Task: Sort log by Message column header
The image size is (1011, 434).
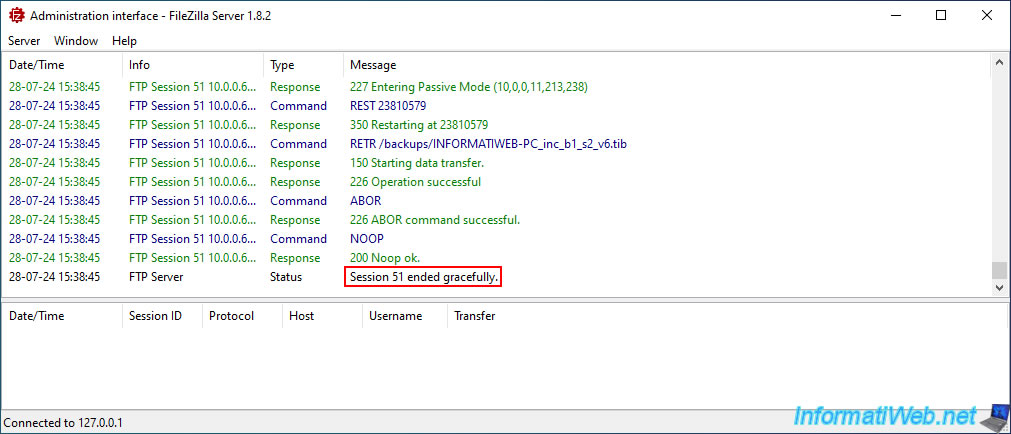Action: 667,65
